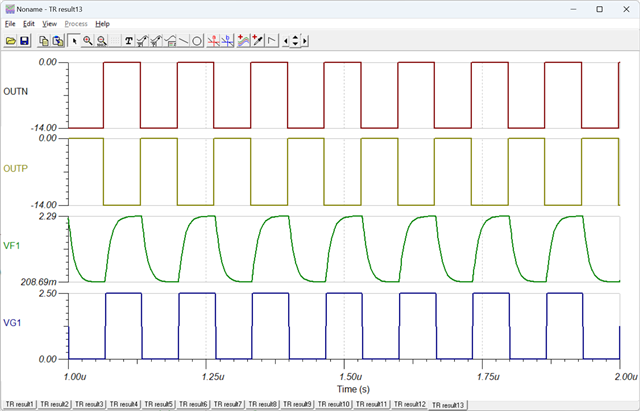Click the 208.69m VF1 axis minimum value

point(39,282)
